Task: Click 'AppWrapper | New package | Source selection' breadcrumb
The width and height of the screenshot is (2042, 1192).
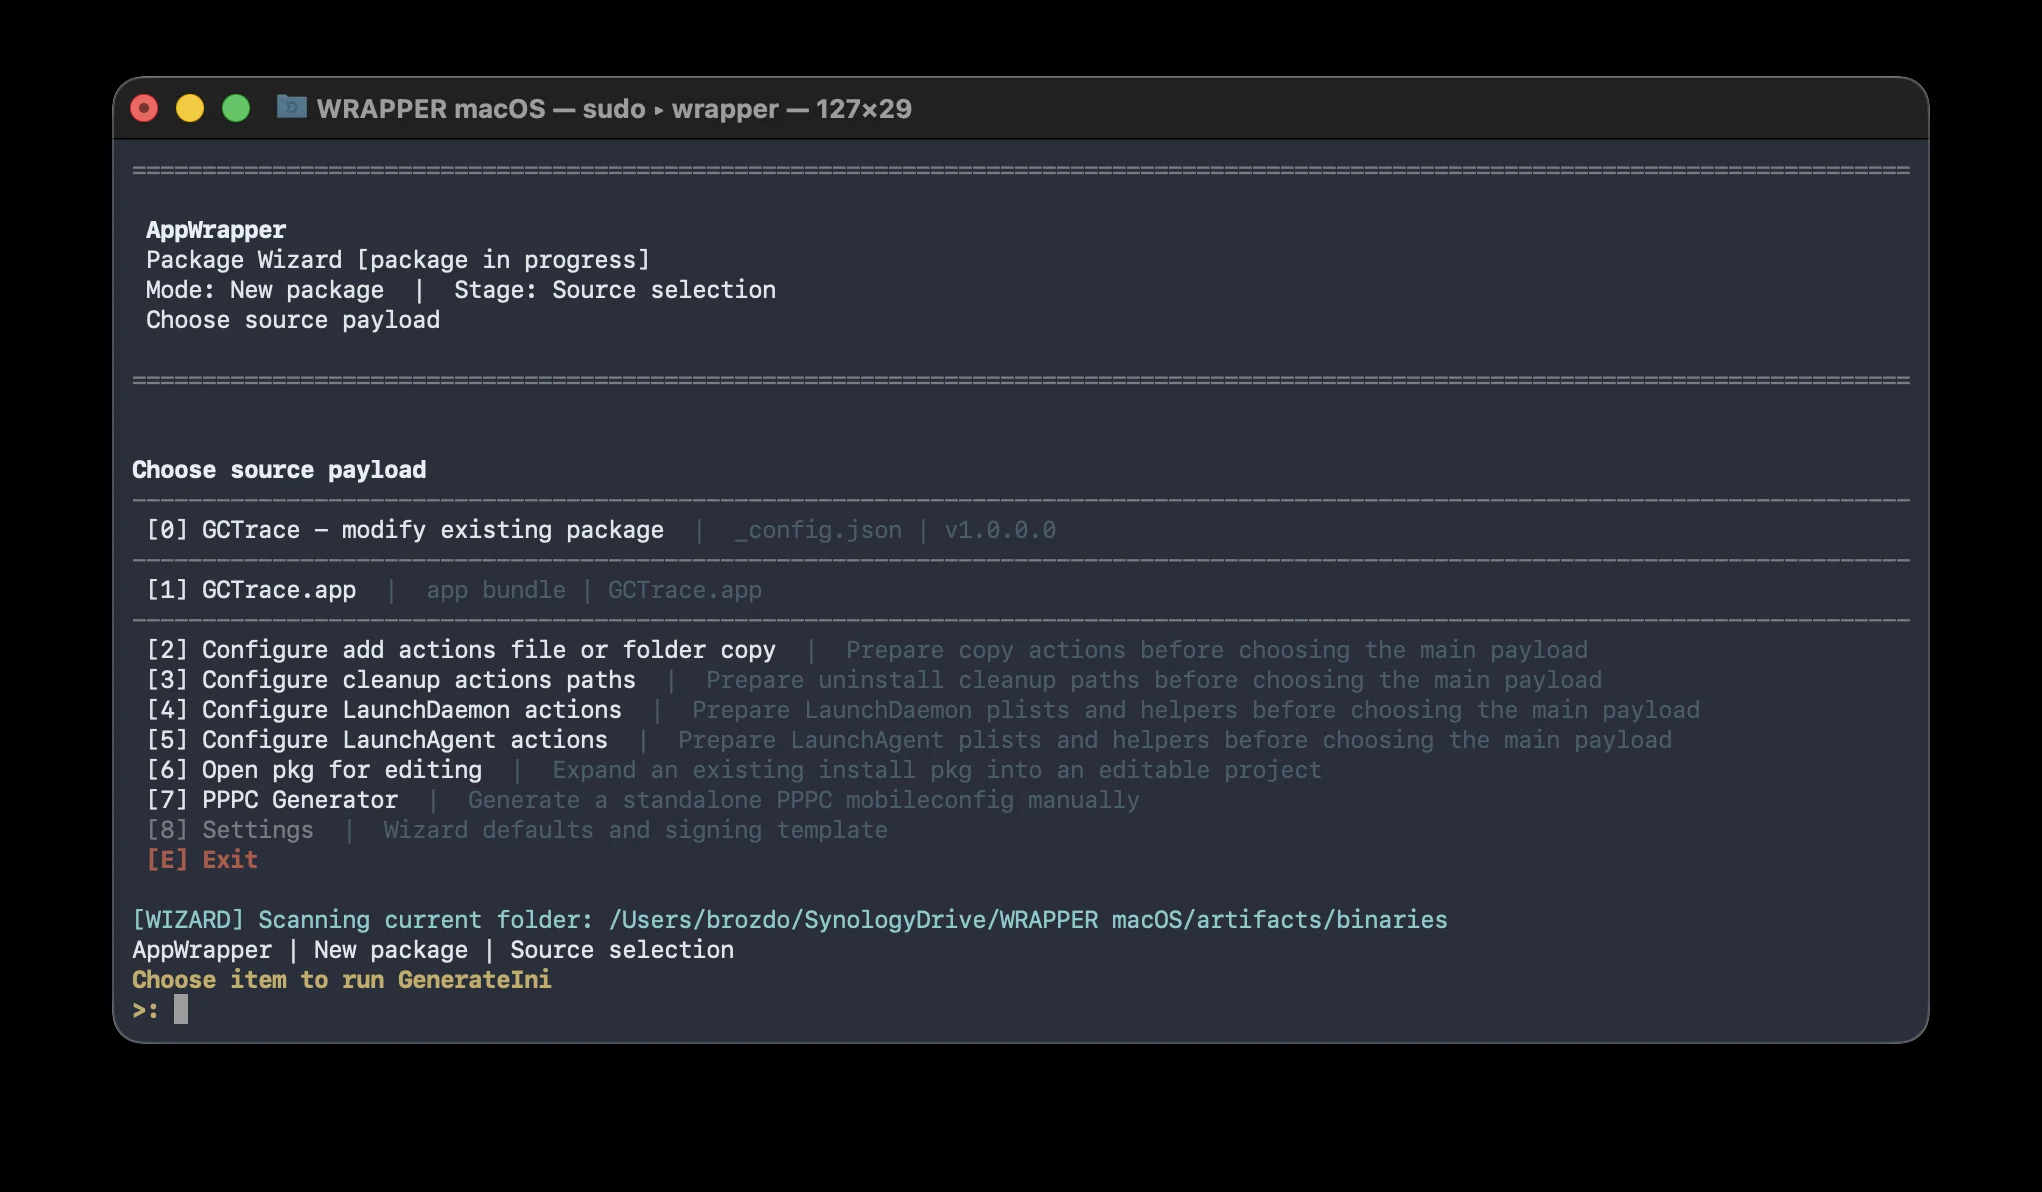Action: pos(433,950)
